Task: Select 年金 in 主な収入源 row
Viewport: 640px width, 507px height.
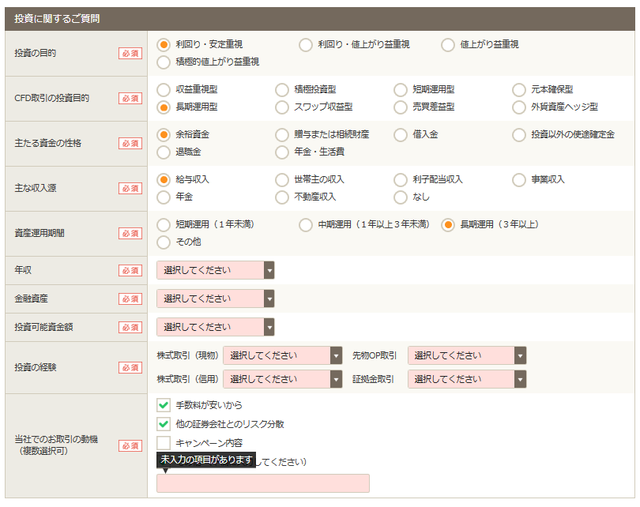Action: tap(163, 197)
